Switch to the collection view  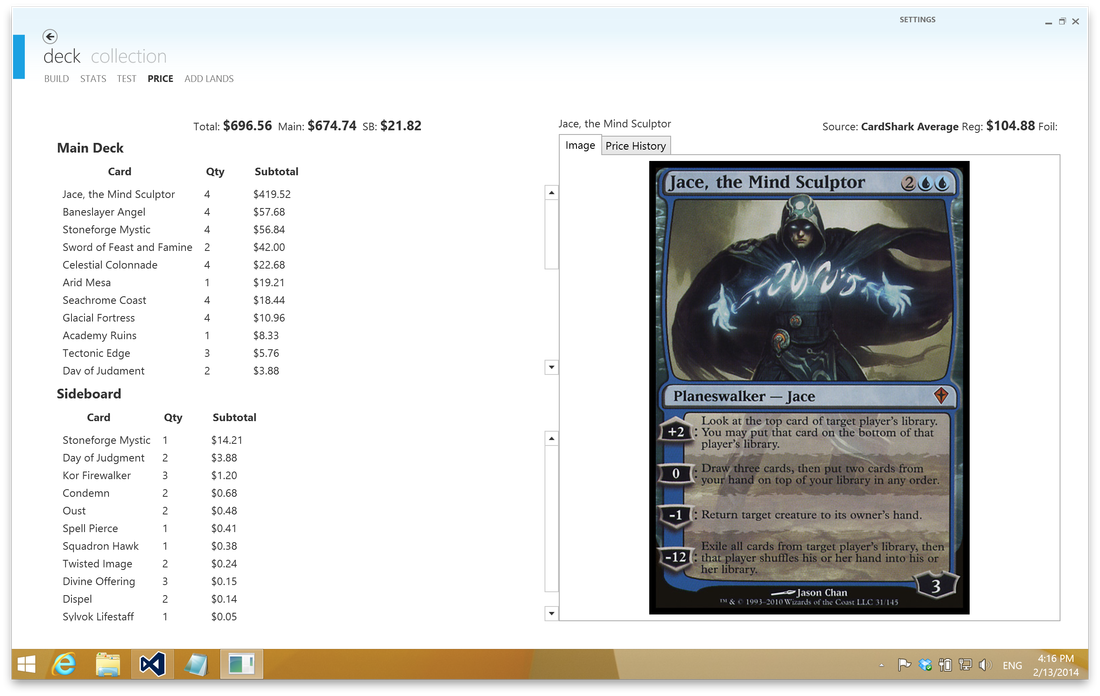pos(129,56)
